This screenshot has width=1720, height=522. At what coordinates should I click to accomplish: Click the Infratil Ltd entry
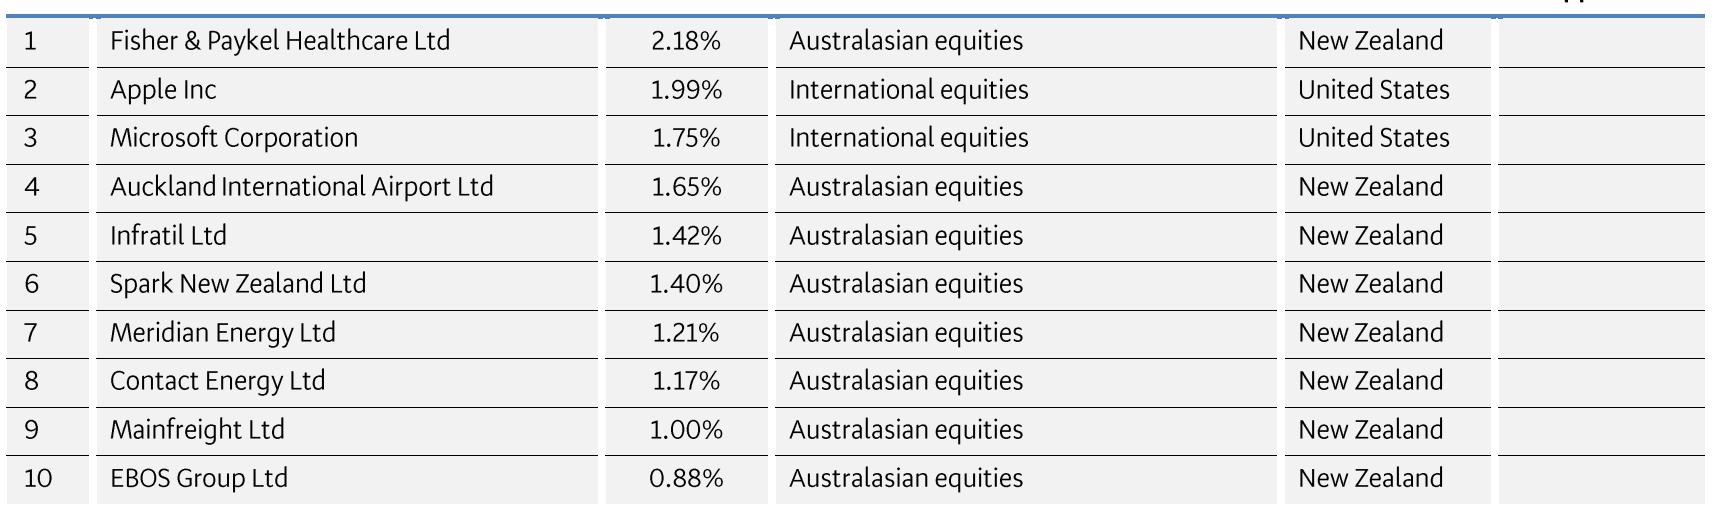point(168,236)
